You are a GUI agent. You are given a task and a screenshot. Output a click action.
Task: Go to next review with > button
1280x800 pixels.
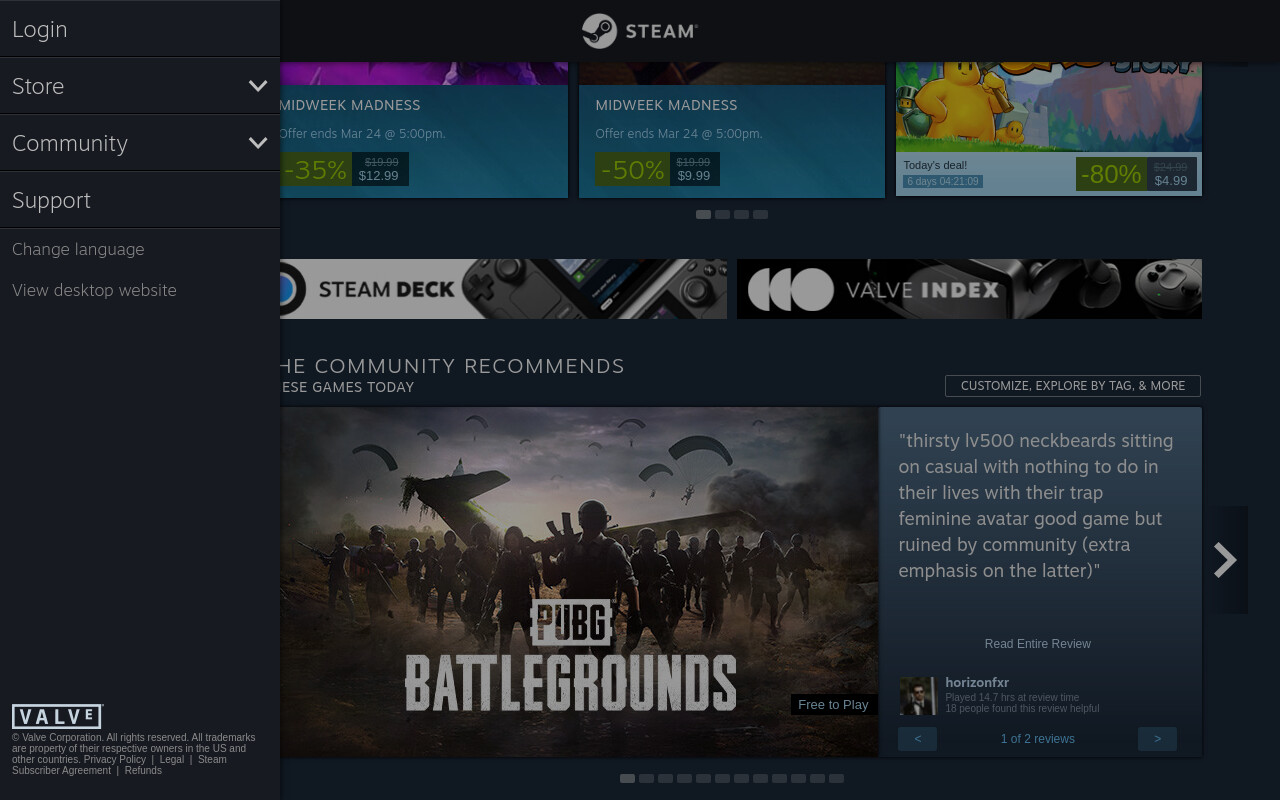[1157, 739]
